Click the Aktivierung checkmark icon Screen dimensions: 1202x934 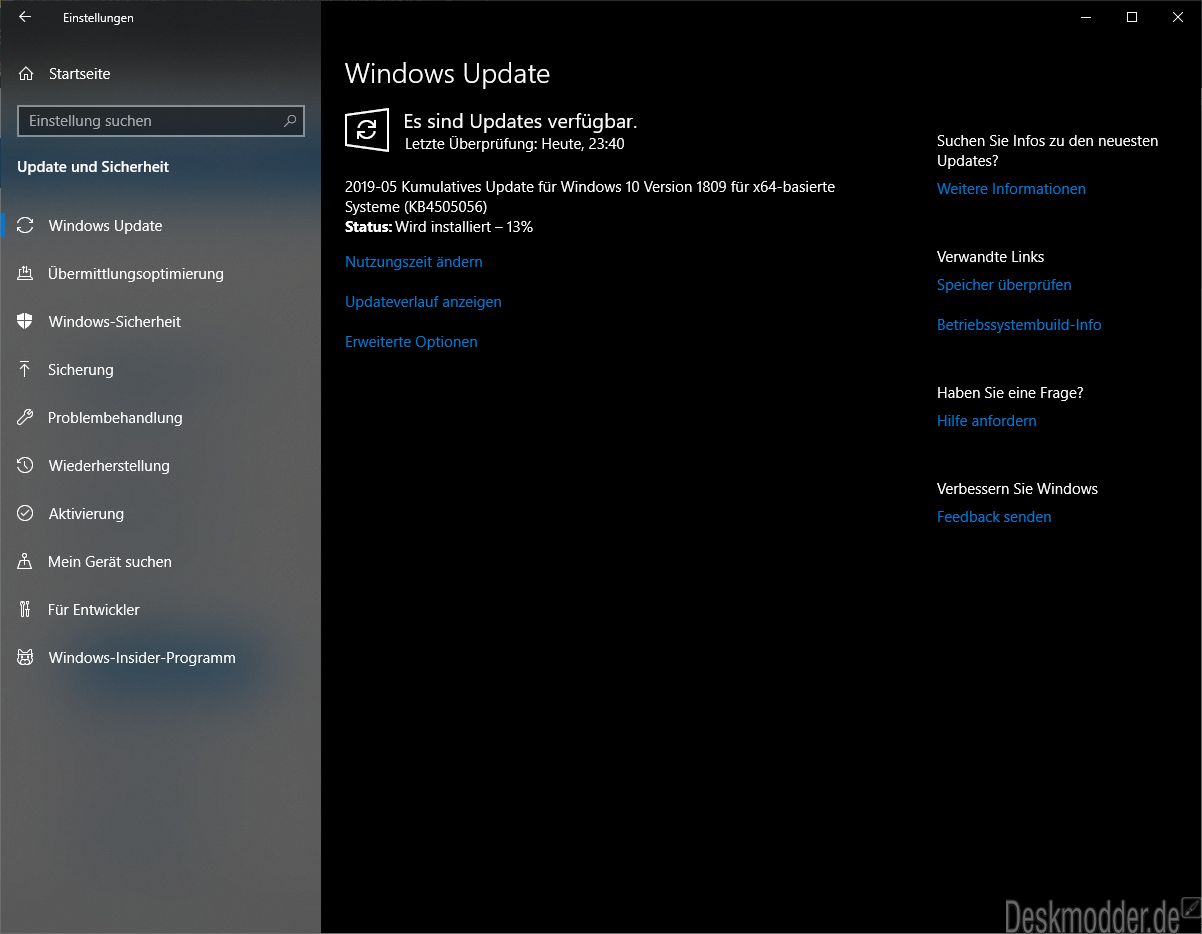pos(26,513)
